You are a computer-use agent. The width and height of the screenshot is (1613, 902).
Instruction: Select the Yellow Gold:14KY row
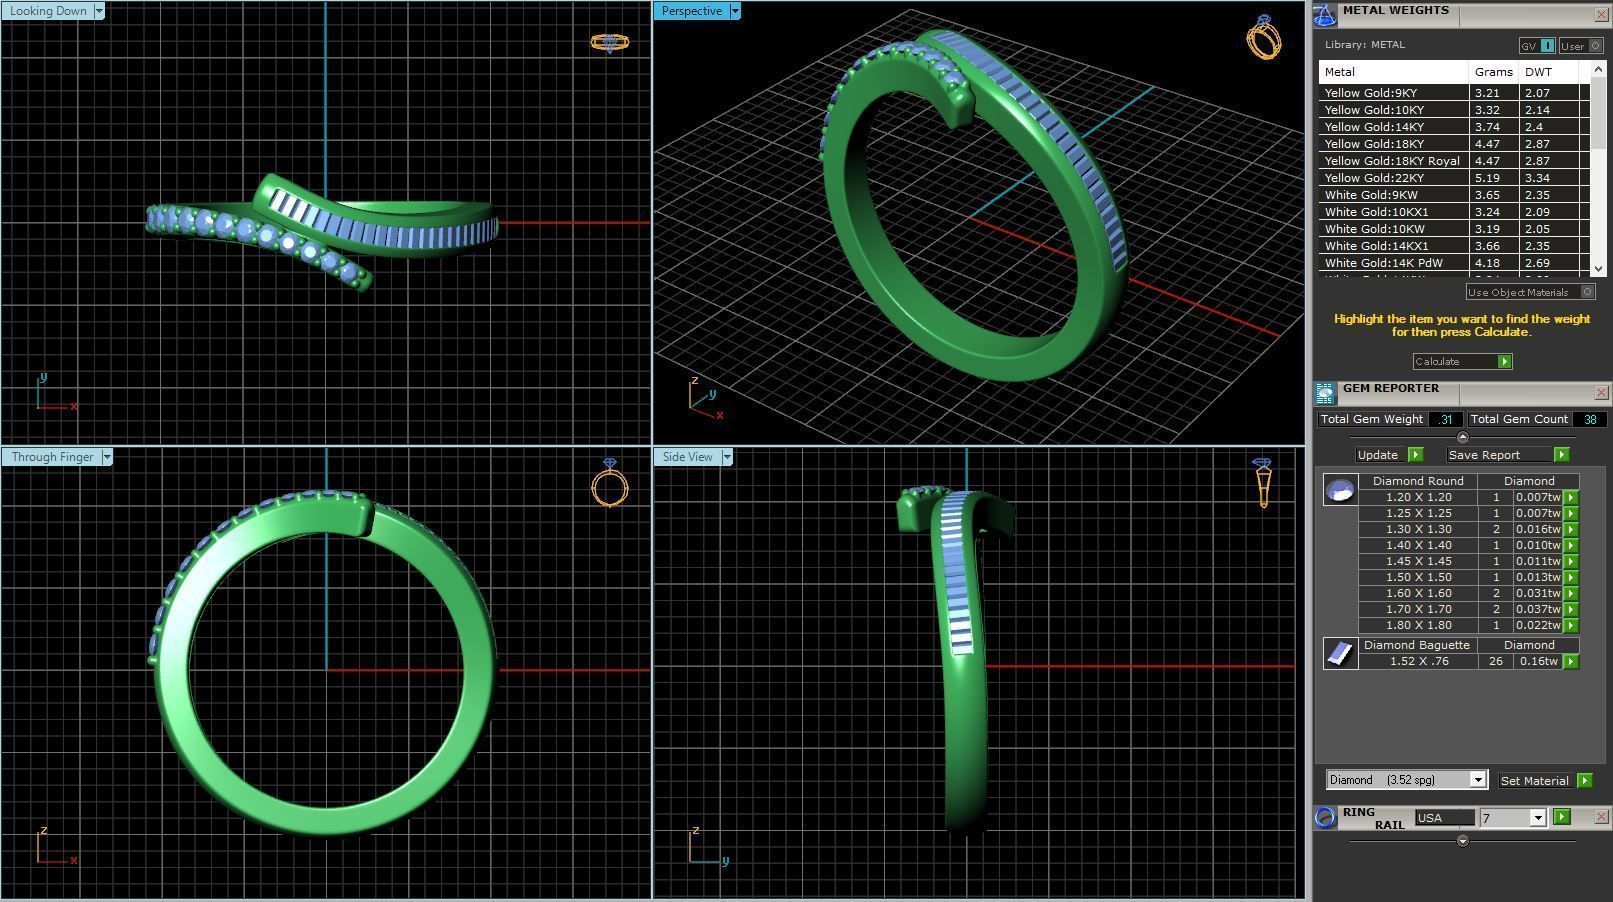tap(1454, 127)
